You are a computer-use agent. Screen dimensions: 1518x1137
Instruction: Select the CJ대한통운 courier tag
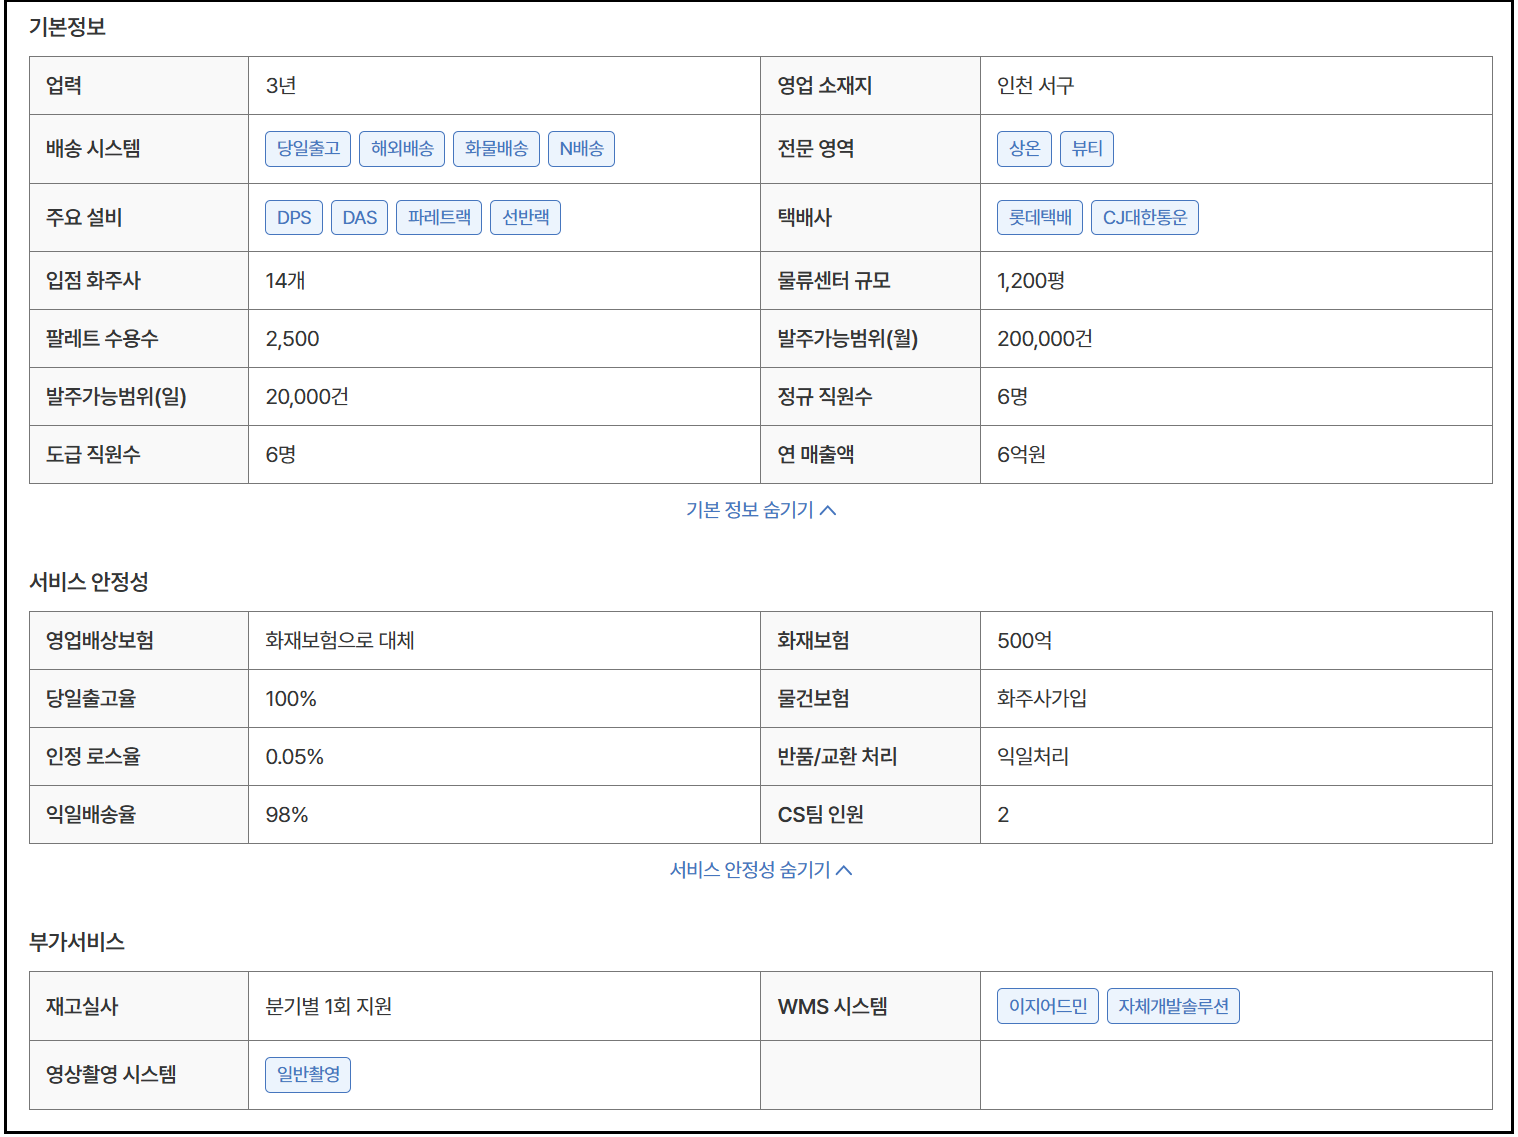[x=1145, y=218]
